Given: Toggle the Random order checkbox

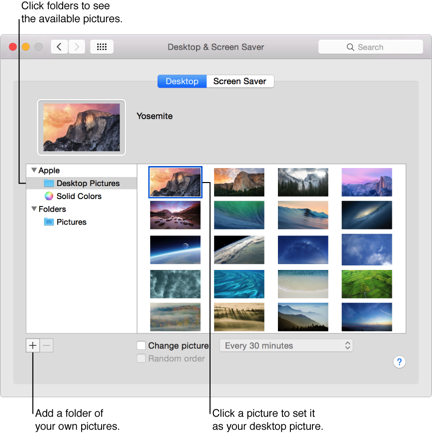Looking at the screenshot, I should tap(141, 358).
